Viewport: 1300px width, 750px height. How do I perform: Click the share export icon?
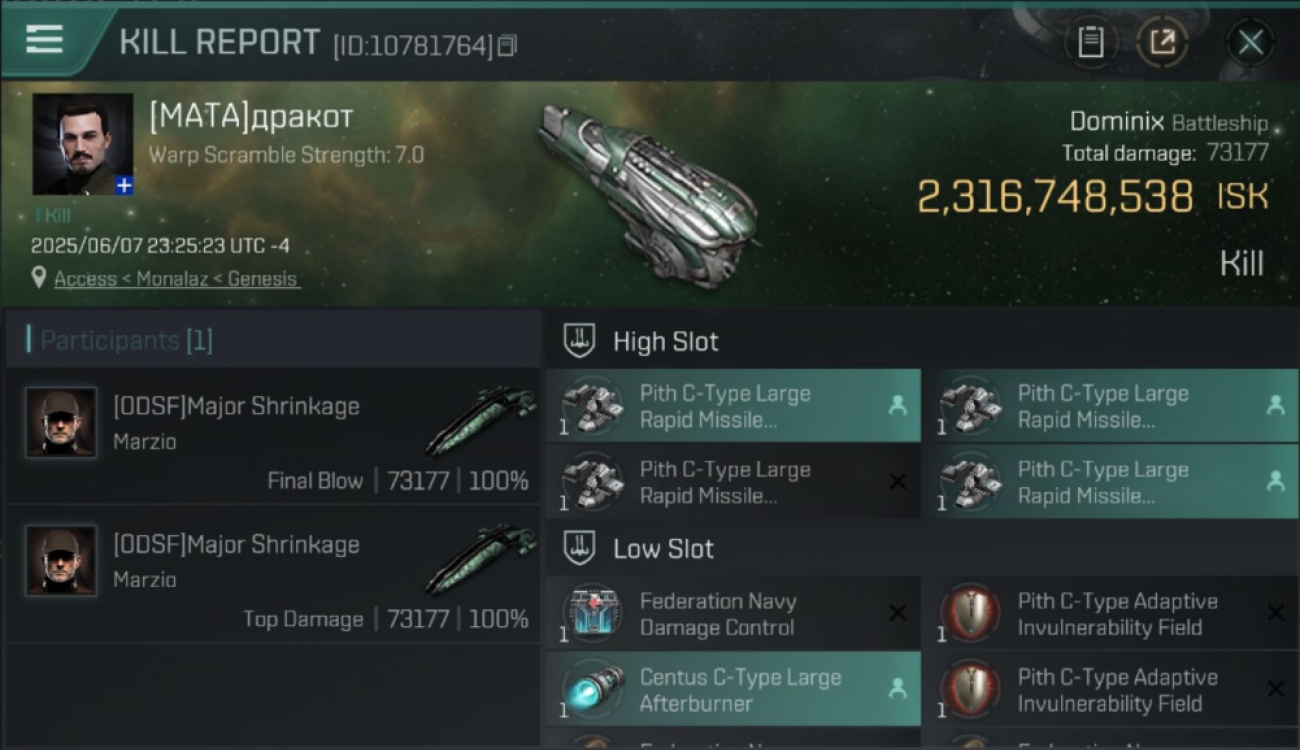[1162, 42]
